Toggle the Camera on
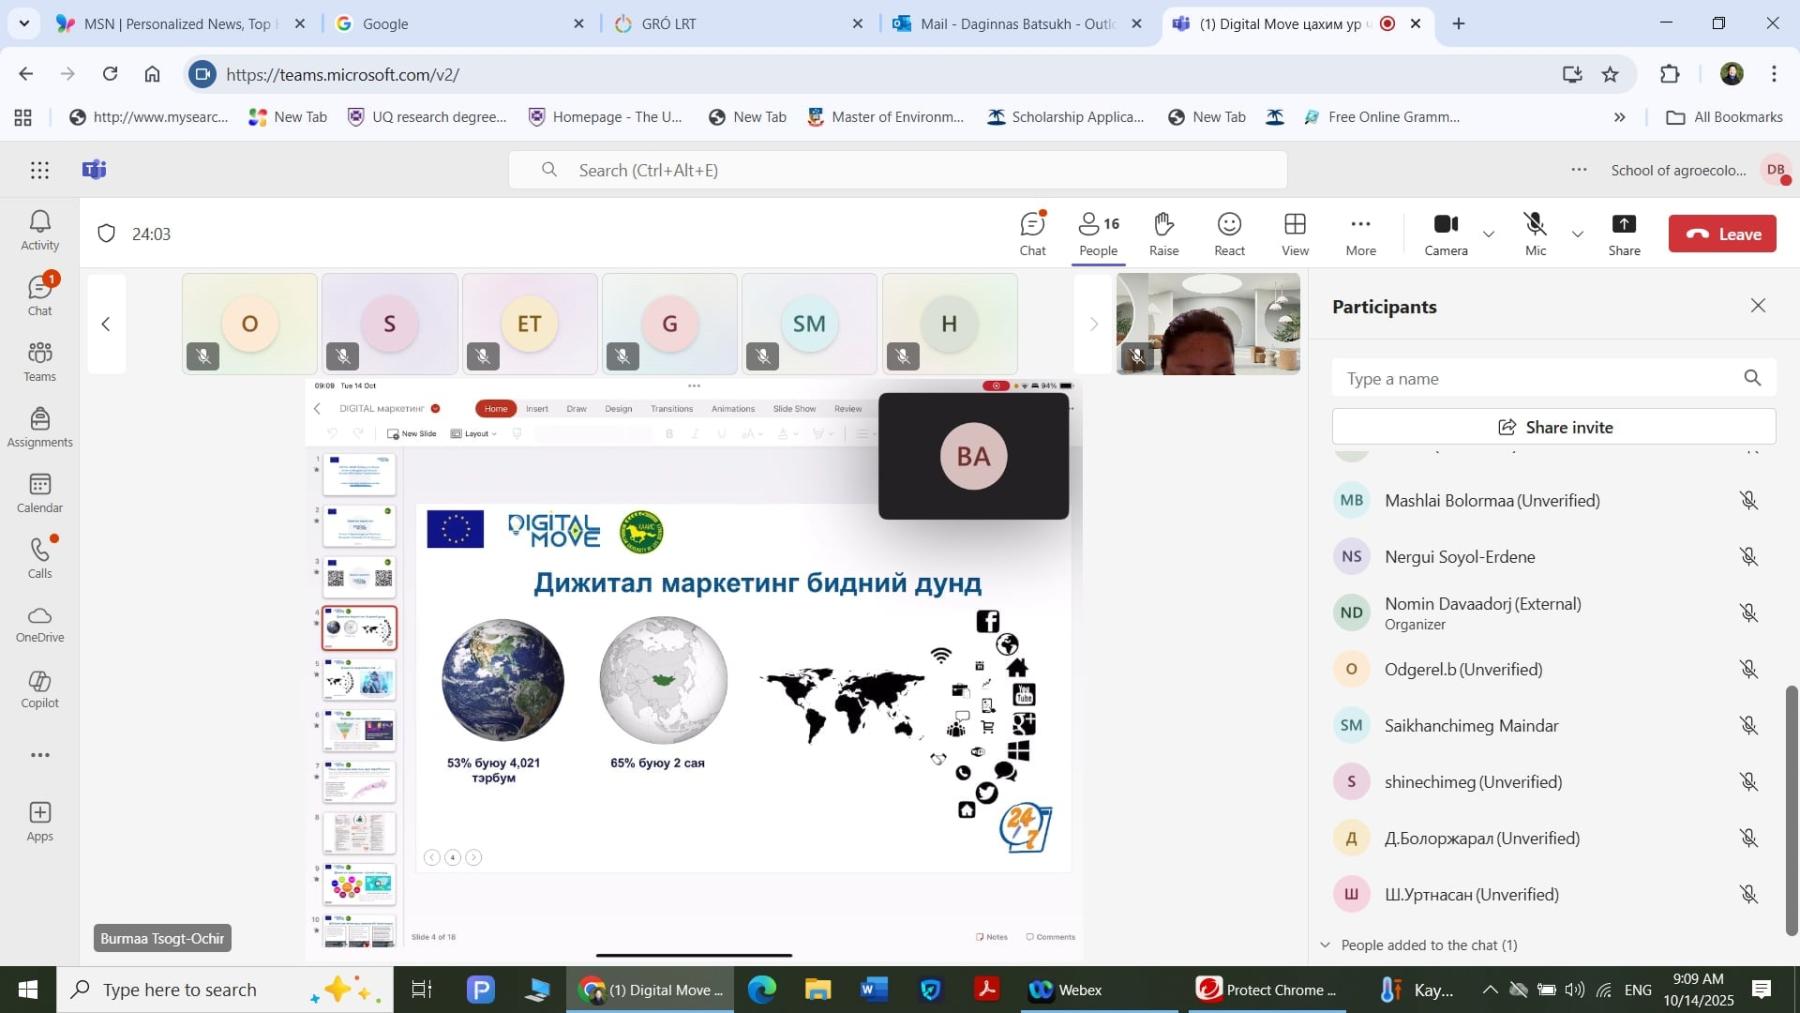This screenshot has height=1013, width=1800. pyautogui.click(x=1445, y=234)
